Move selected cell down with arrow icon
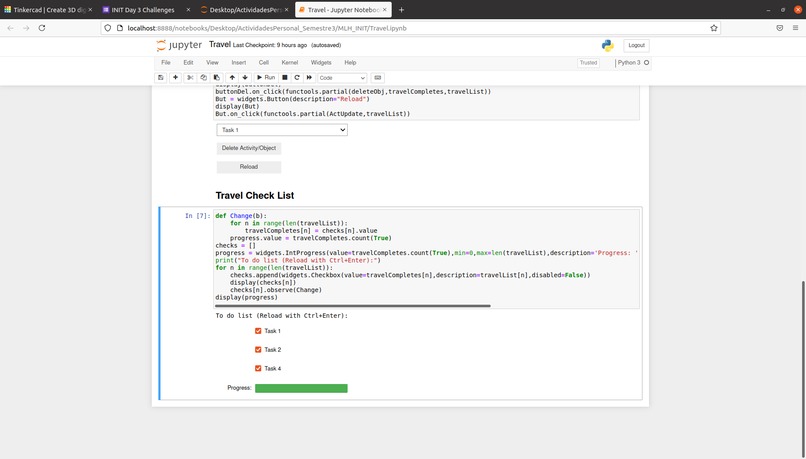The image size is (806, 459). [245, 78]
